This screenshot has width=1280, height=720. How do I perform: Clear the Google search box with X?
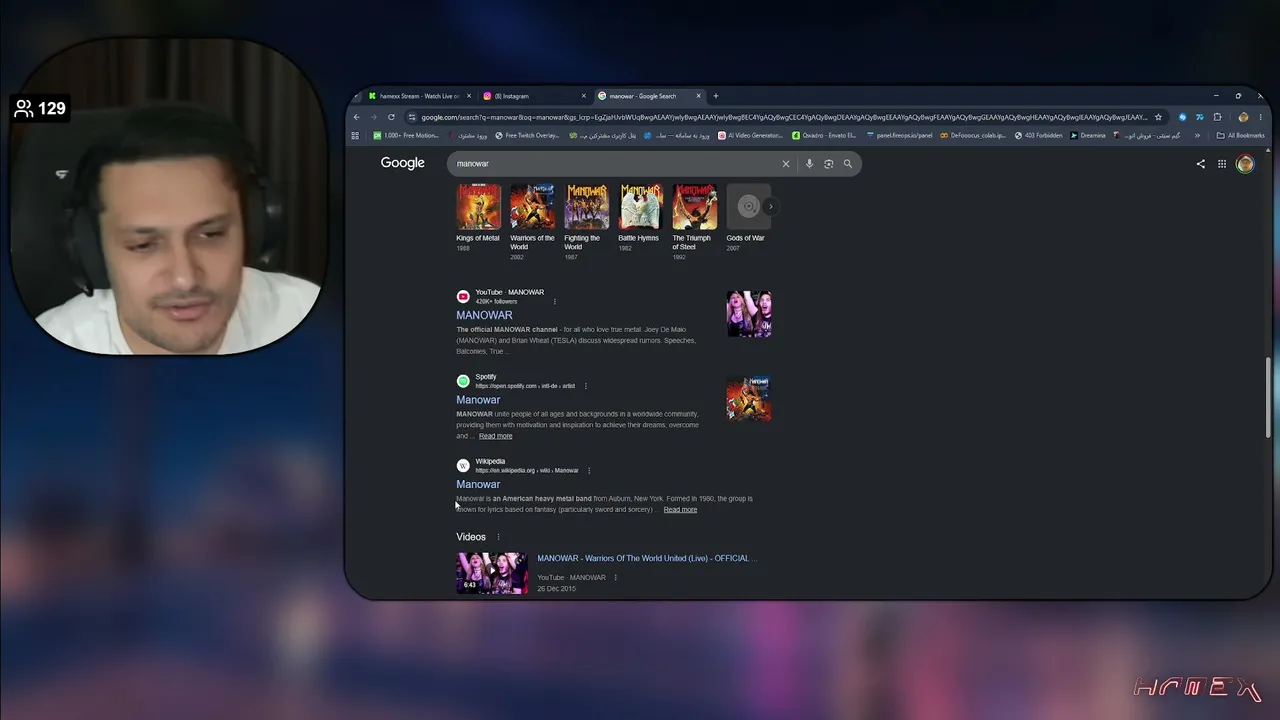(786, 164)
